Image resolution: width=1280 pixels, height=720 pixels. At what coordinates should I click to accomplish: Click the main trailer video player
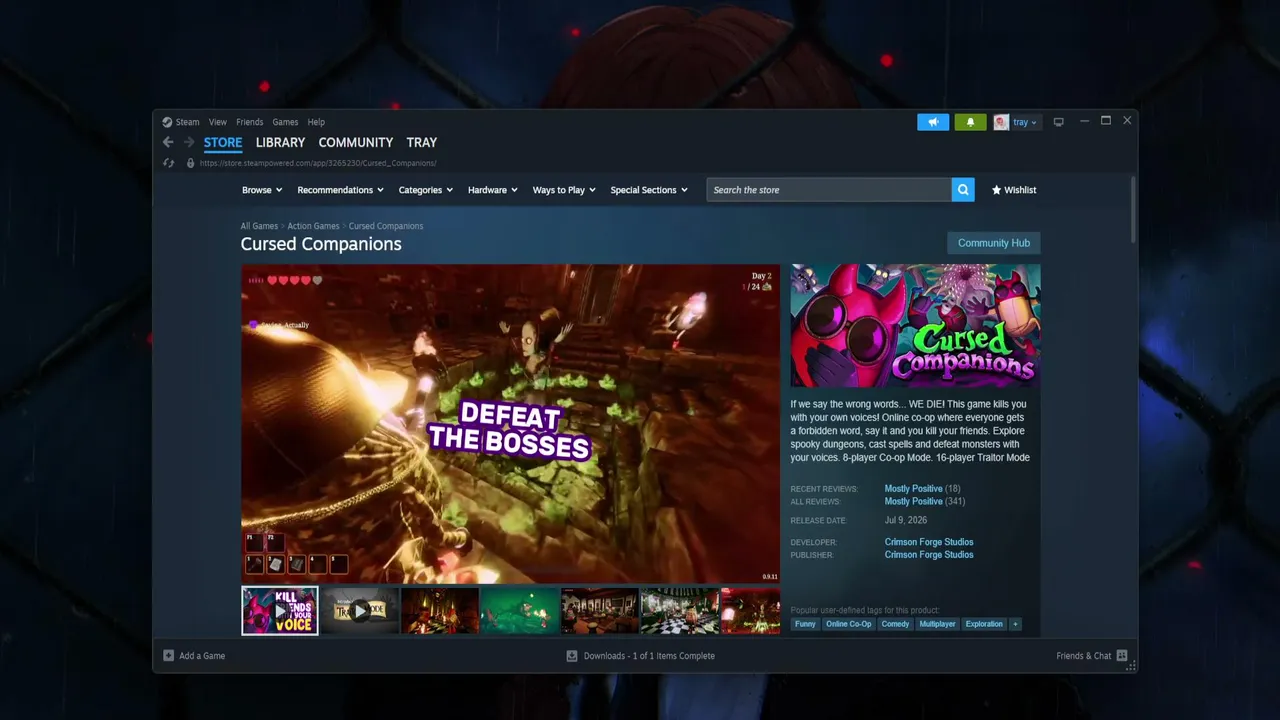[510, 423]
